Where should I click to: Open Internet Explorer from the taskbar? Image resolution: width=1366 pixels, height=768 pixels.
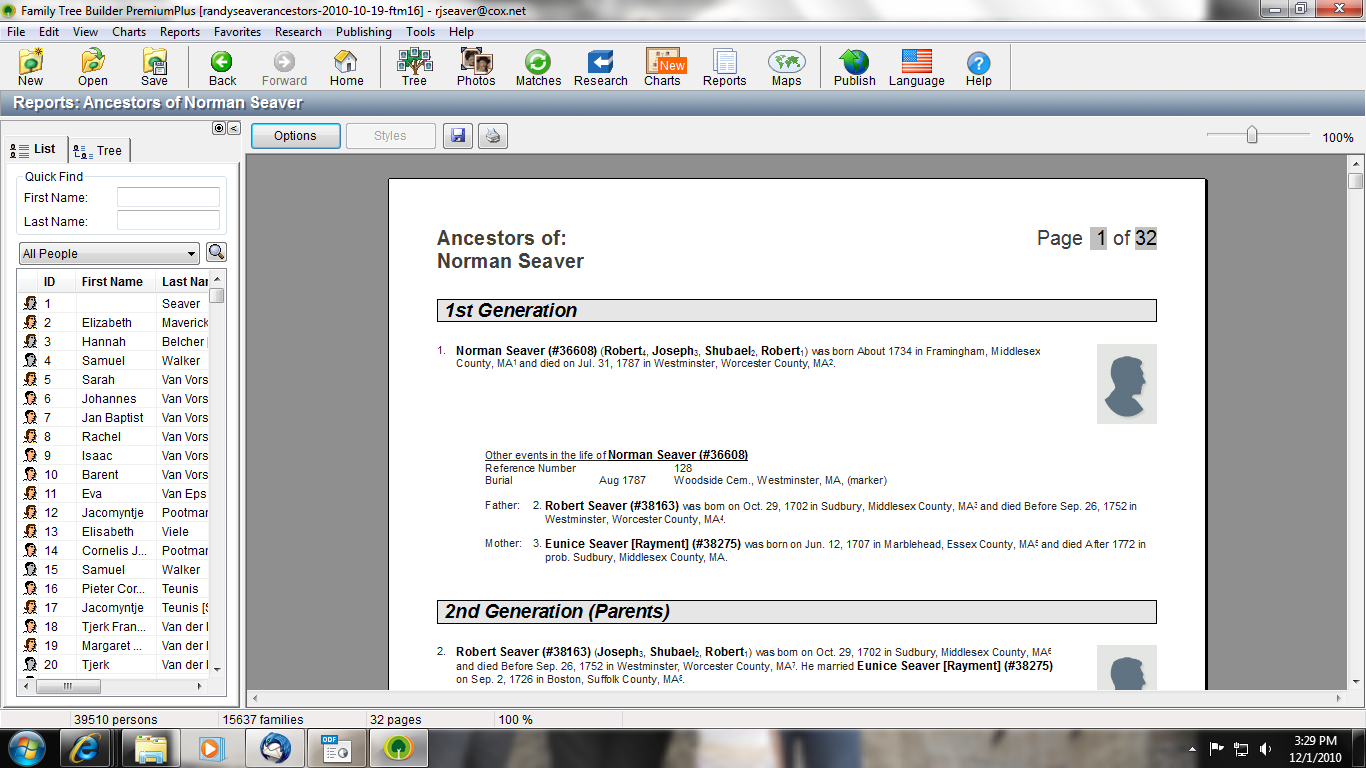[87, 748]
